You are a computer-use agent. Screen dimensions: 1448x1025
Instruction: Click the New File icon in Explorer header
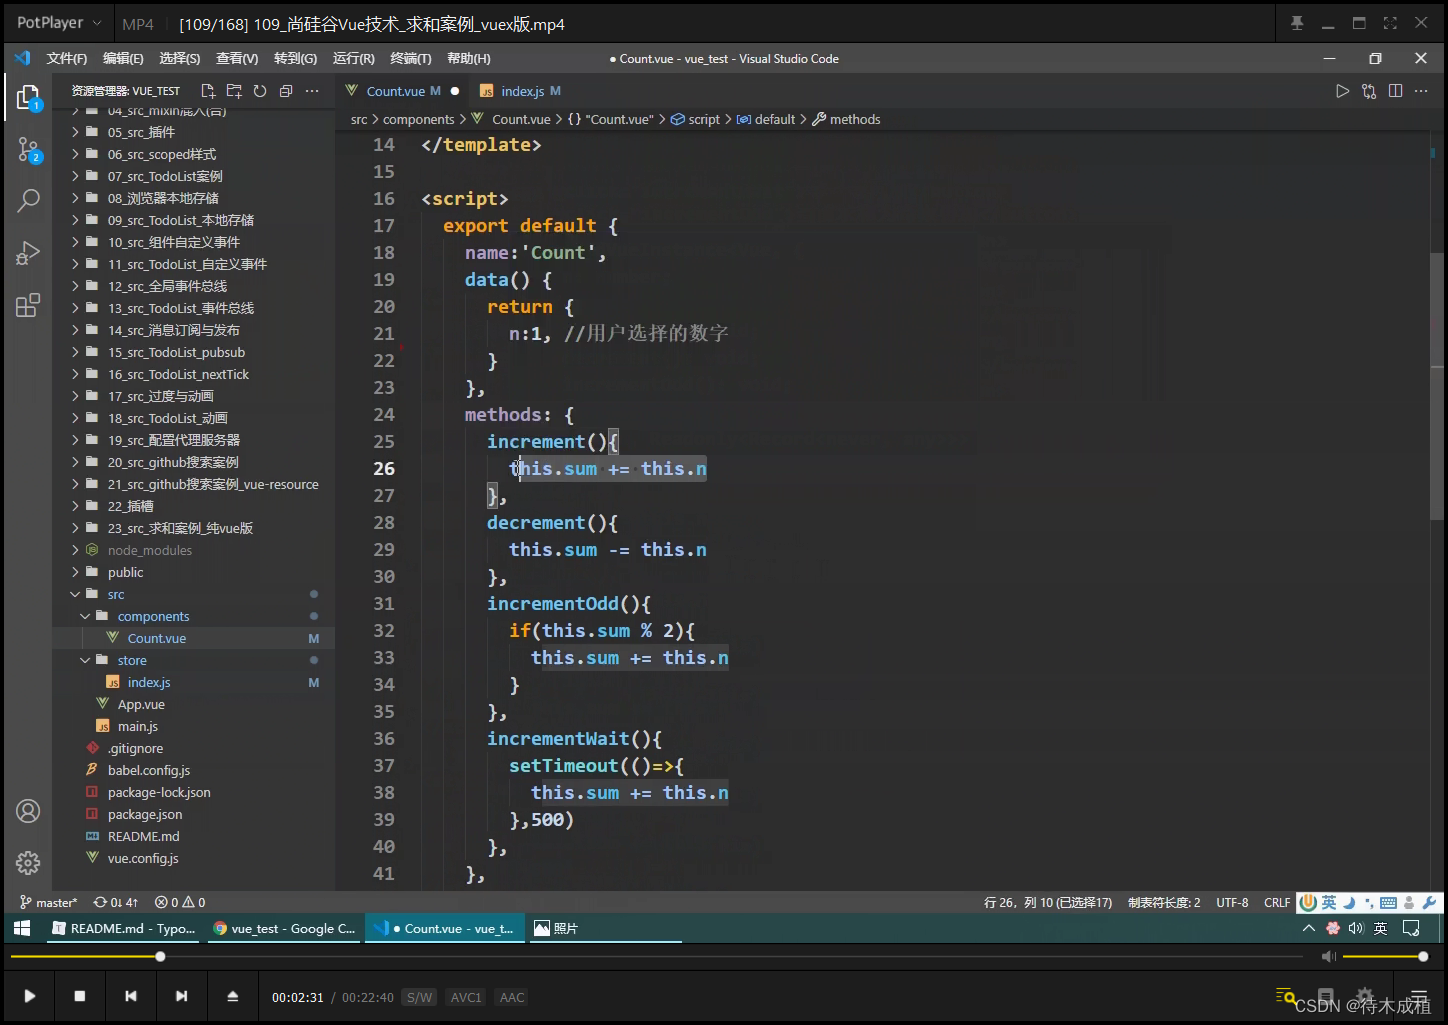(x=209, y=90)
